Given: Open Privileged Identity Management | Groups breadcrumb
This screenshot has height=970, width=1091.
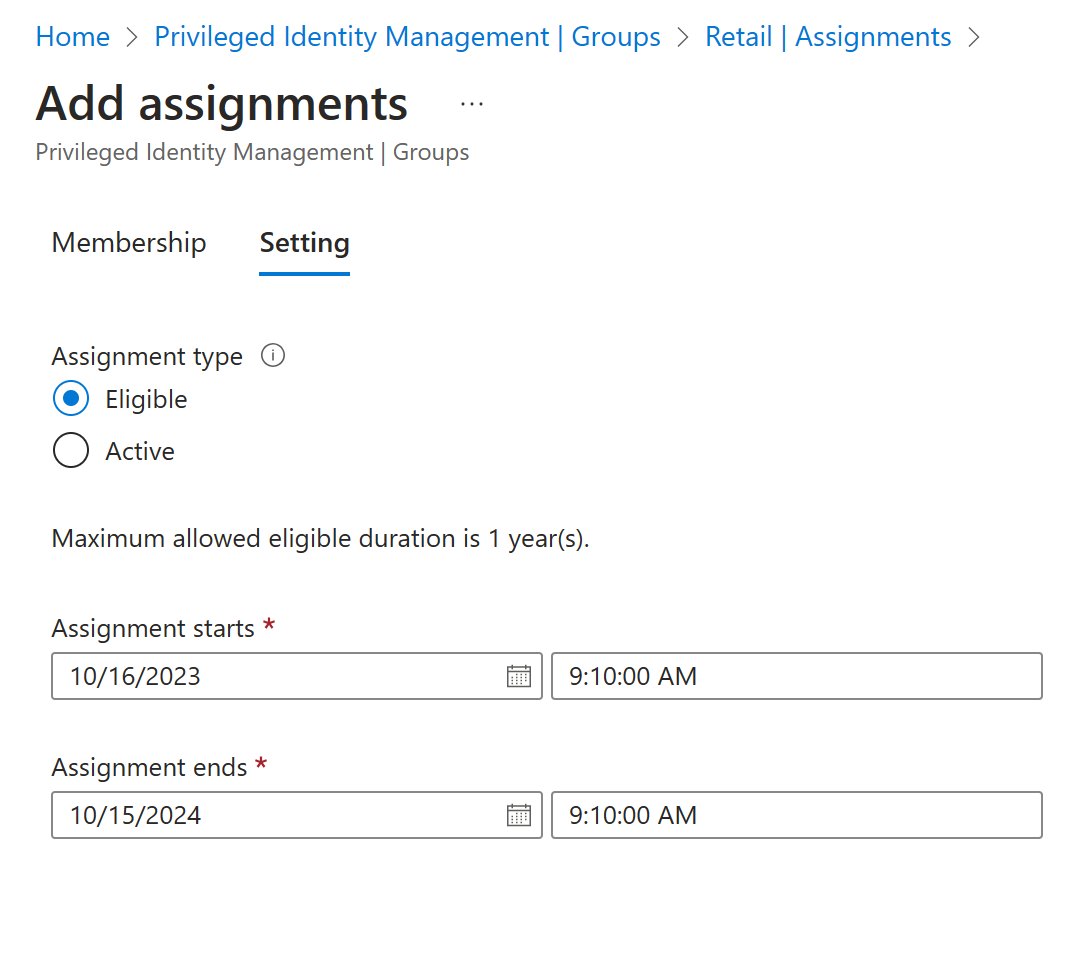Looking at the screenshot, I should click(x=407, y=38).
